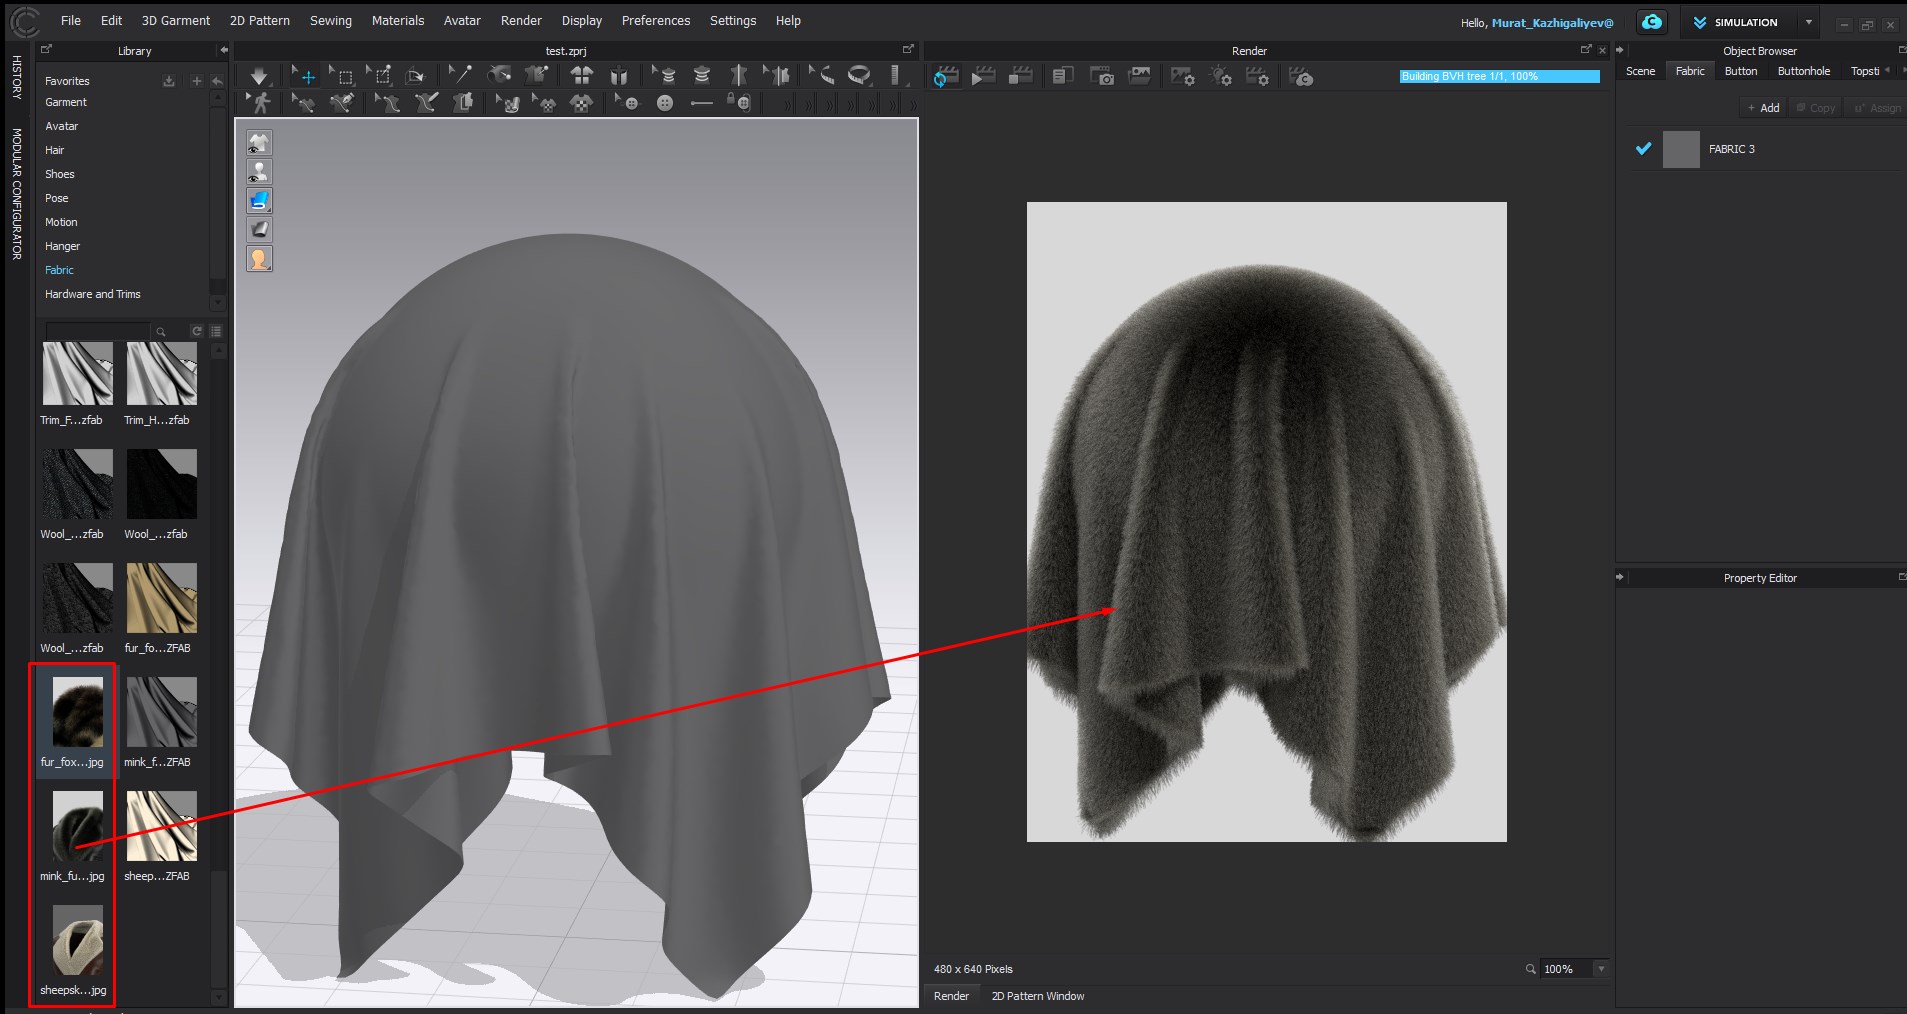Expand the HISTORY side panel
This screenshot has width=1907, height=1014.
tap(16, 77)
